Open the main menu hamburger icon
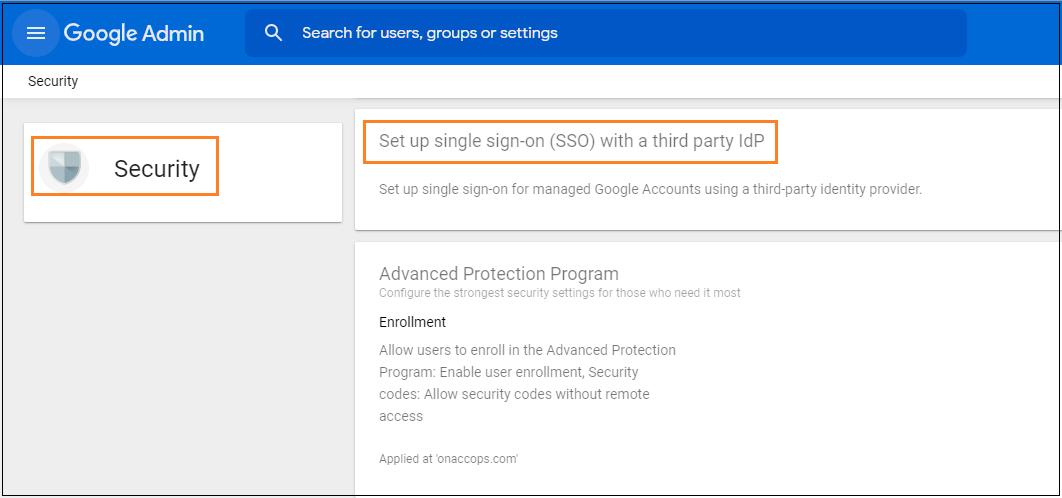 36,33
